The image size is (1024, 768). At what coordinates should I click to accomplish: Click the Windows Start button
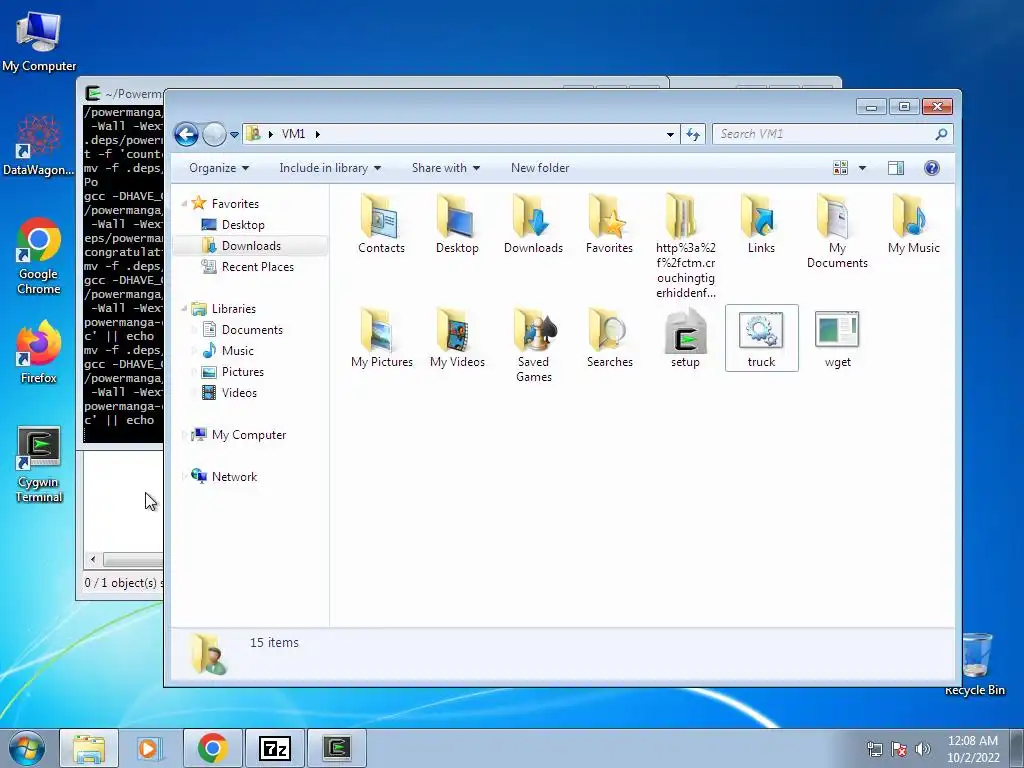pos(26,748)
